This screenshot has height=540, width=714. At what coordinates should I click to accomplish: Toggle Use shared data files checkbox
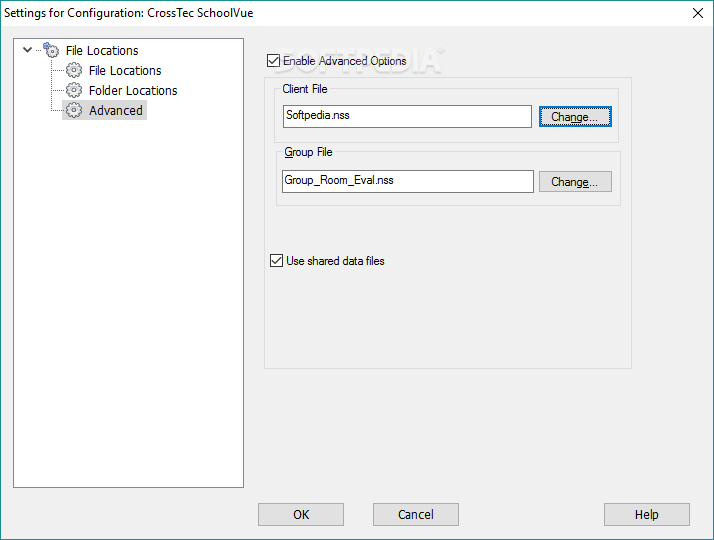pyautogui.click(x=276, y=260)
